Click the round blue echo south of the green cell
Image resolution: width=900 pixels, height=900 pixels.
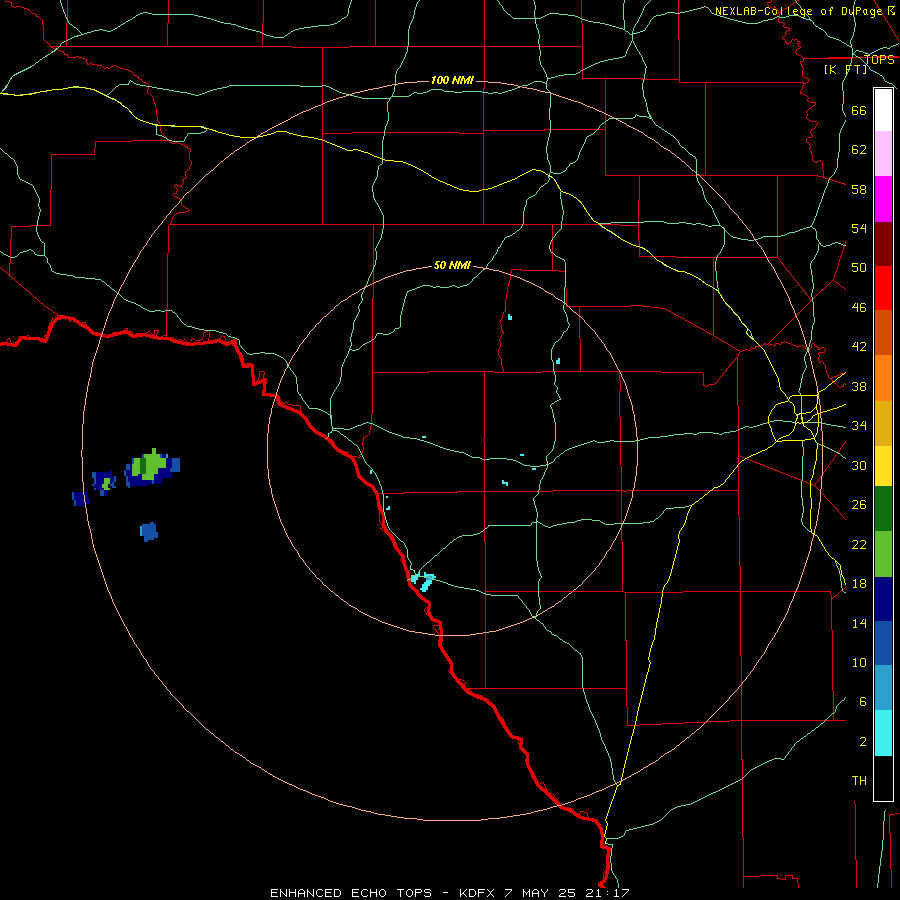tap(149, 532)
